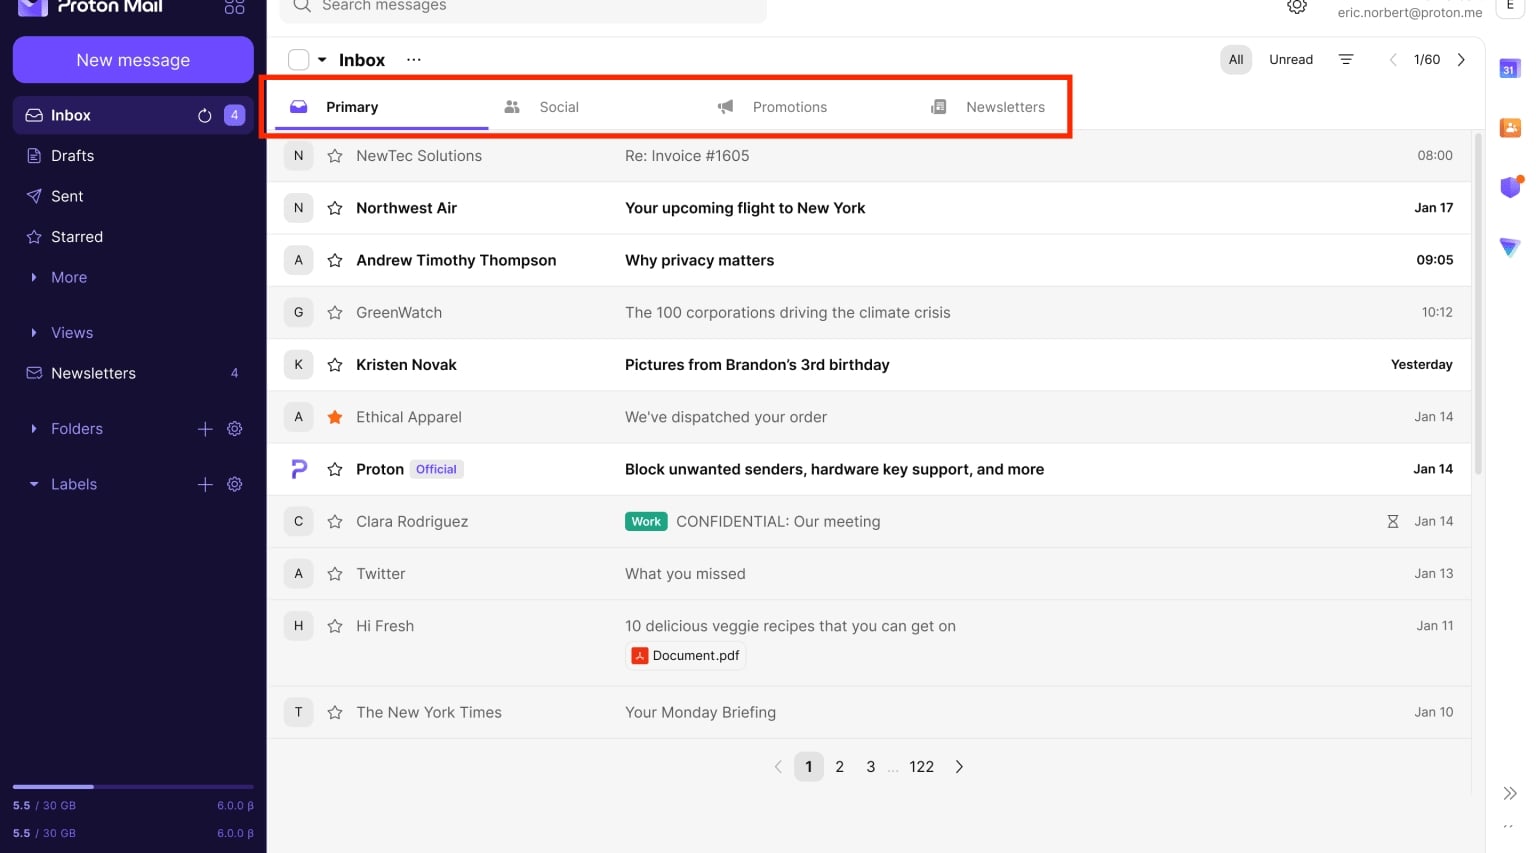Image resolution: width=1536 pixels, height=853 pixels.
Task: Star the NewTec Solutions email
Action: tap(335, 156)
